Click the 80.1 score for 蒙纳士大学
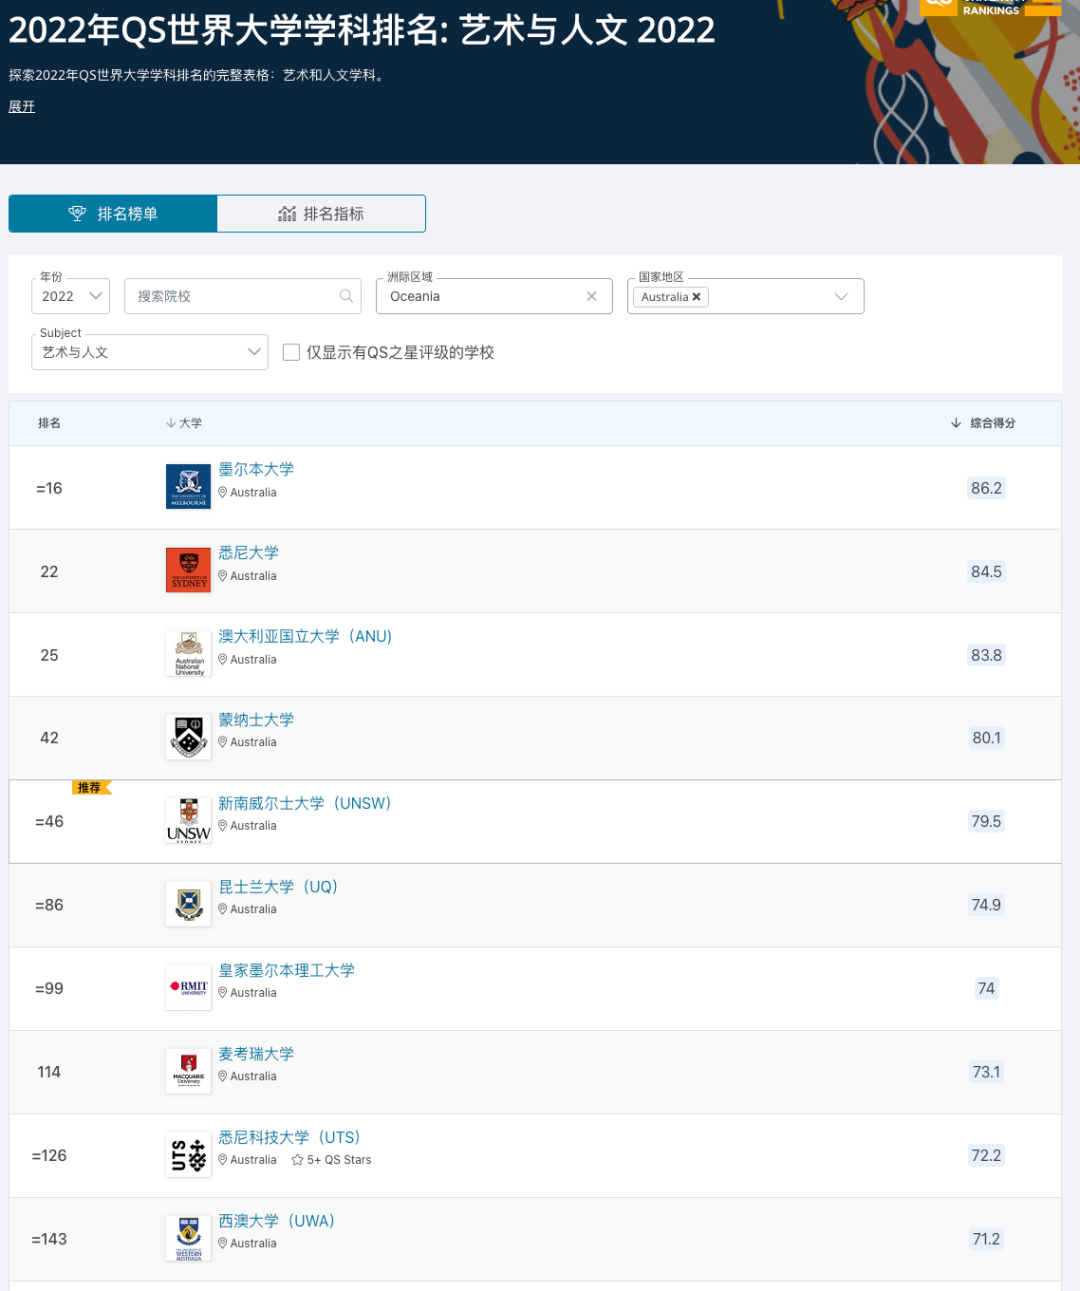1080x1291 pixels. point(986,738)
